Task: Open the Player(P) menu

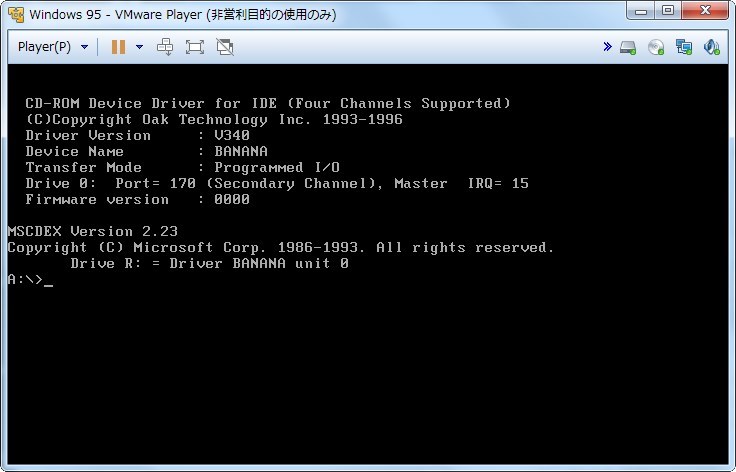Action: click(44, 47)
